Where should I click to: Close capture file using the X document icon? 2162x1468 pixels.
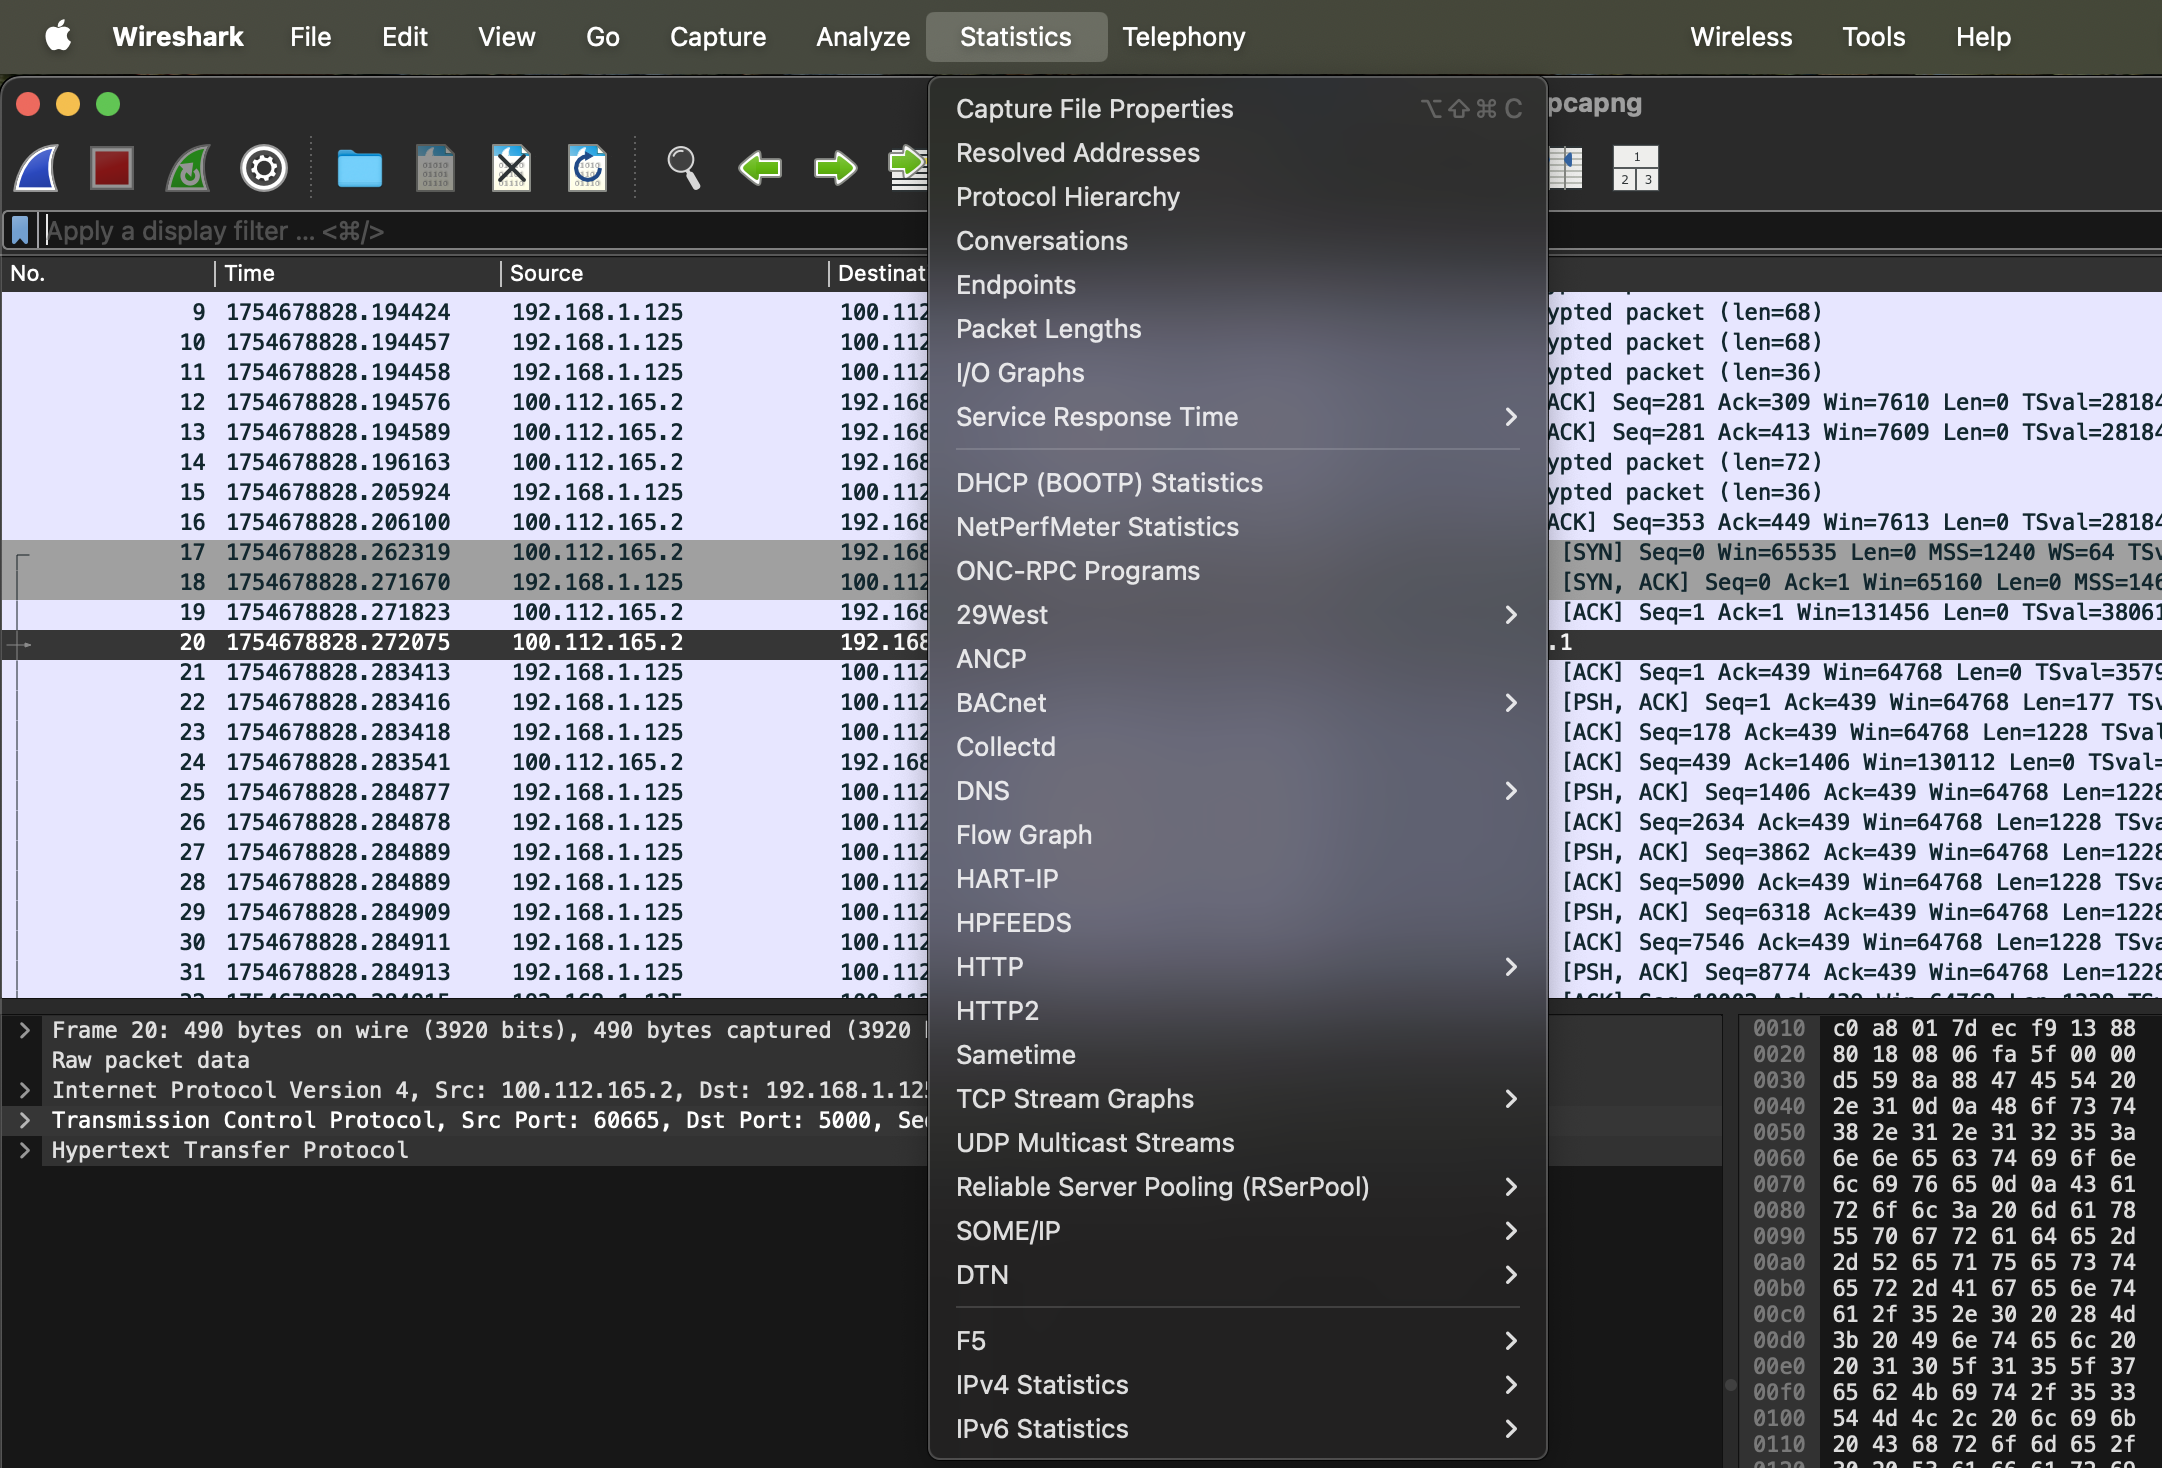pyautogui.click(x=511, y=168)
